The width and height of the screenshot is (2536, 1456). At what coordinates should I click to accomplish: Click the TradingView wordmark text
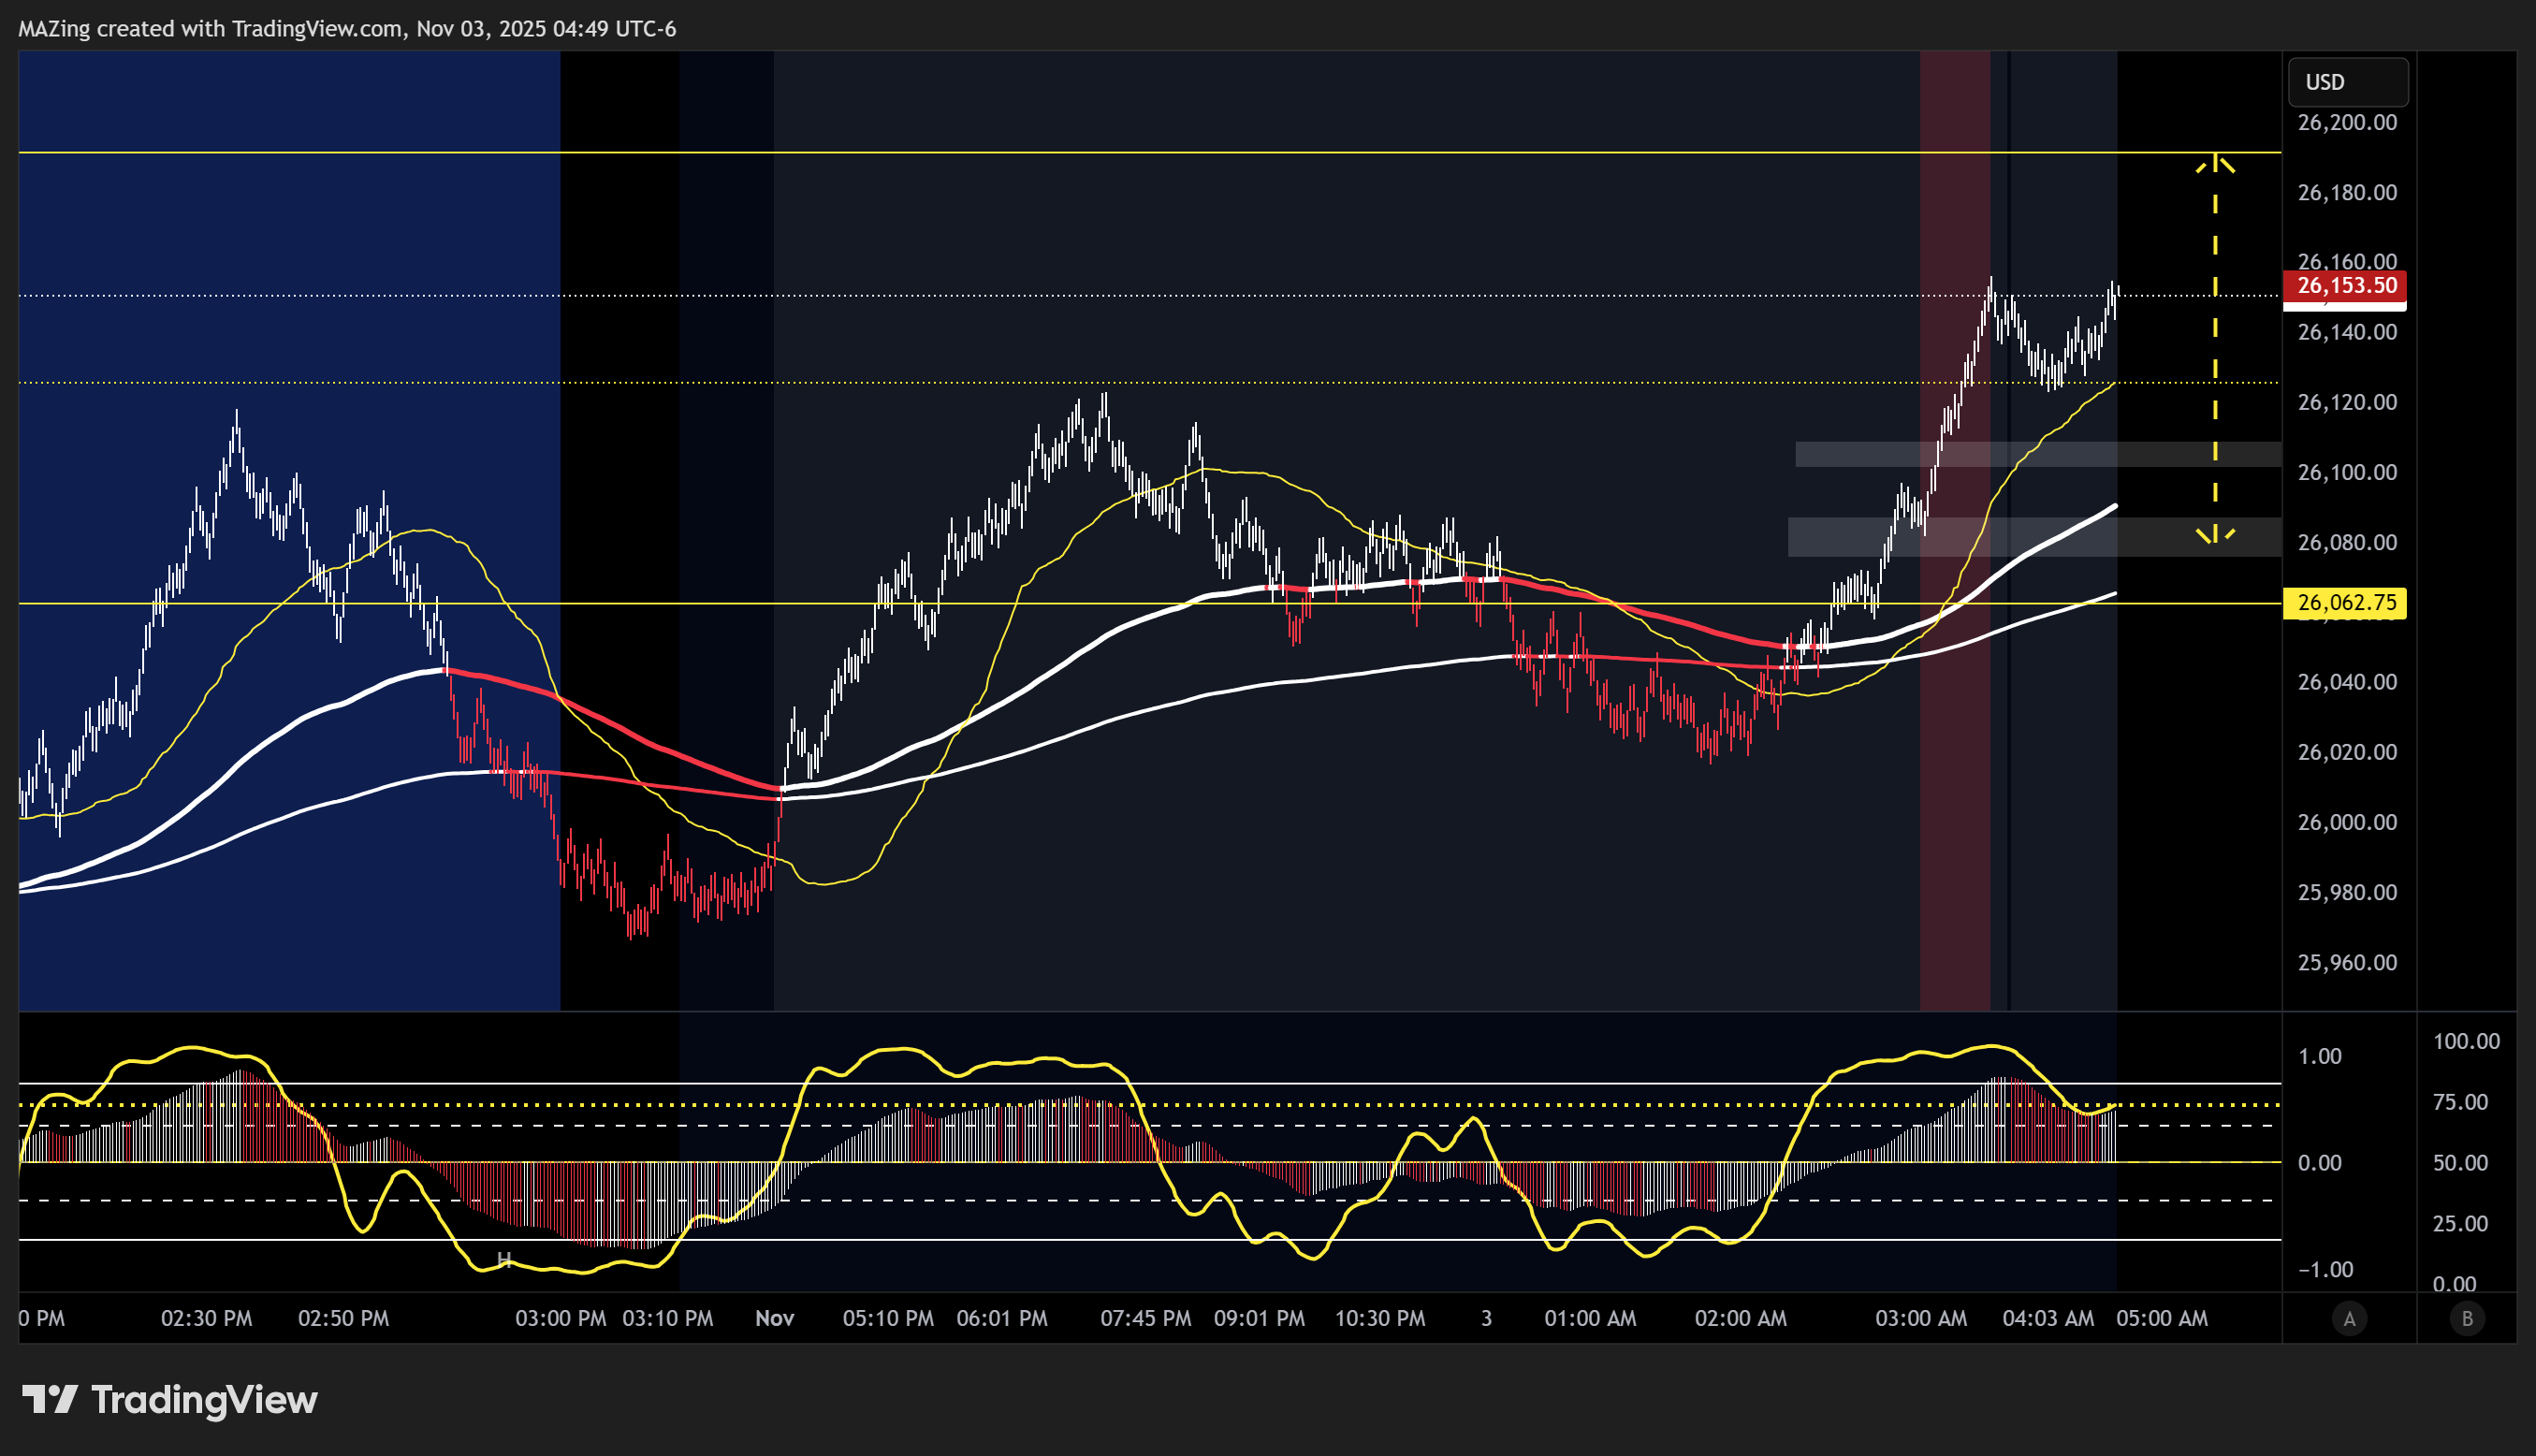click(204, 1400)
